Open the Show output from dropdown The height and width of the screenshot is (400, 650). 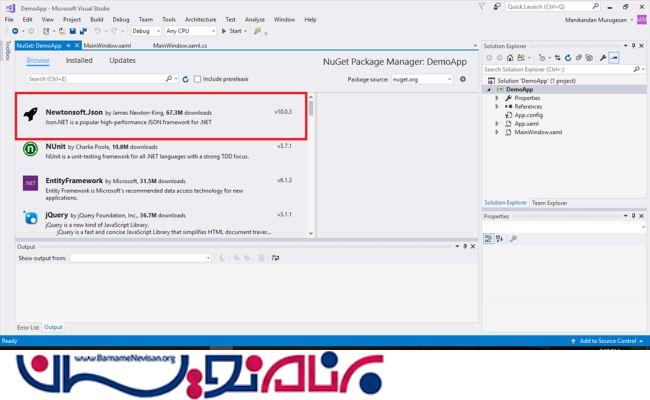coord(141,258)
